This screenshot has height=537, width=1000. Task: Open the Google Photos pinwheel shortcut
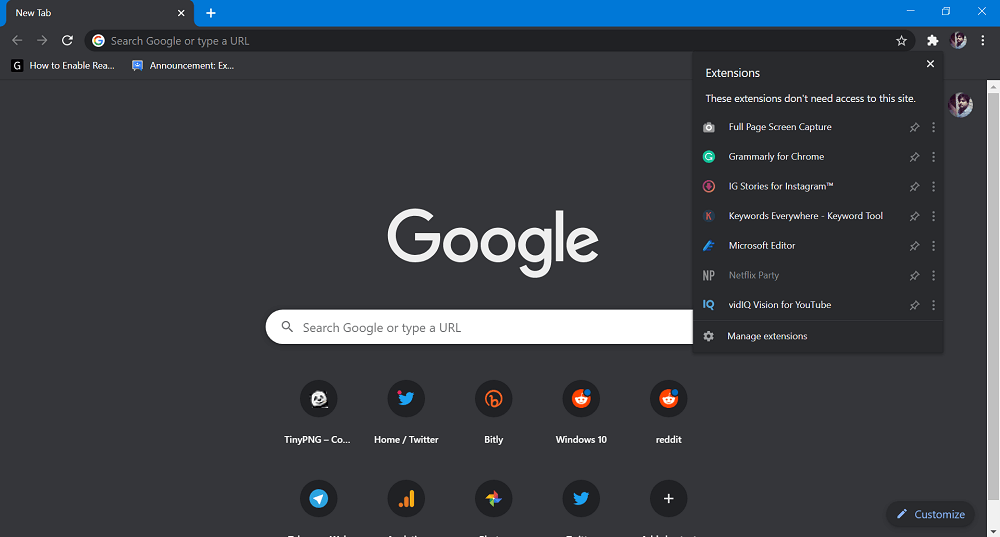point(493,499)
